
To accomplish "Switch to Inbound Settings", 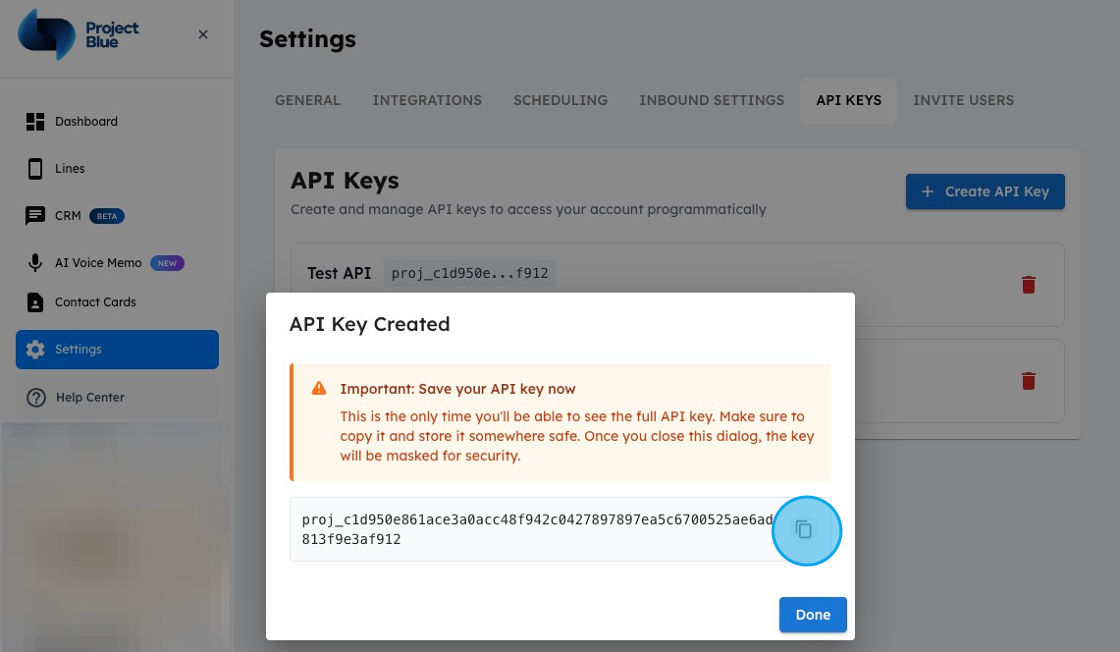I will pyautogui.click(x=711, y=100).
